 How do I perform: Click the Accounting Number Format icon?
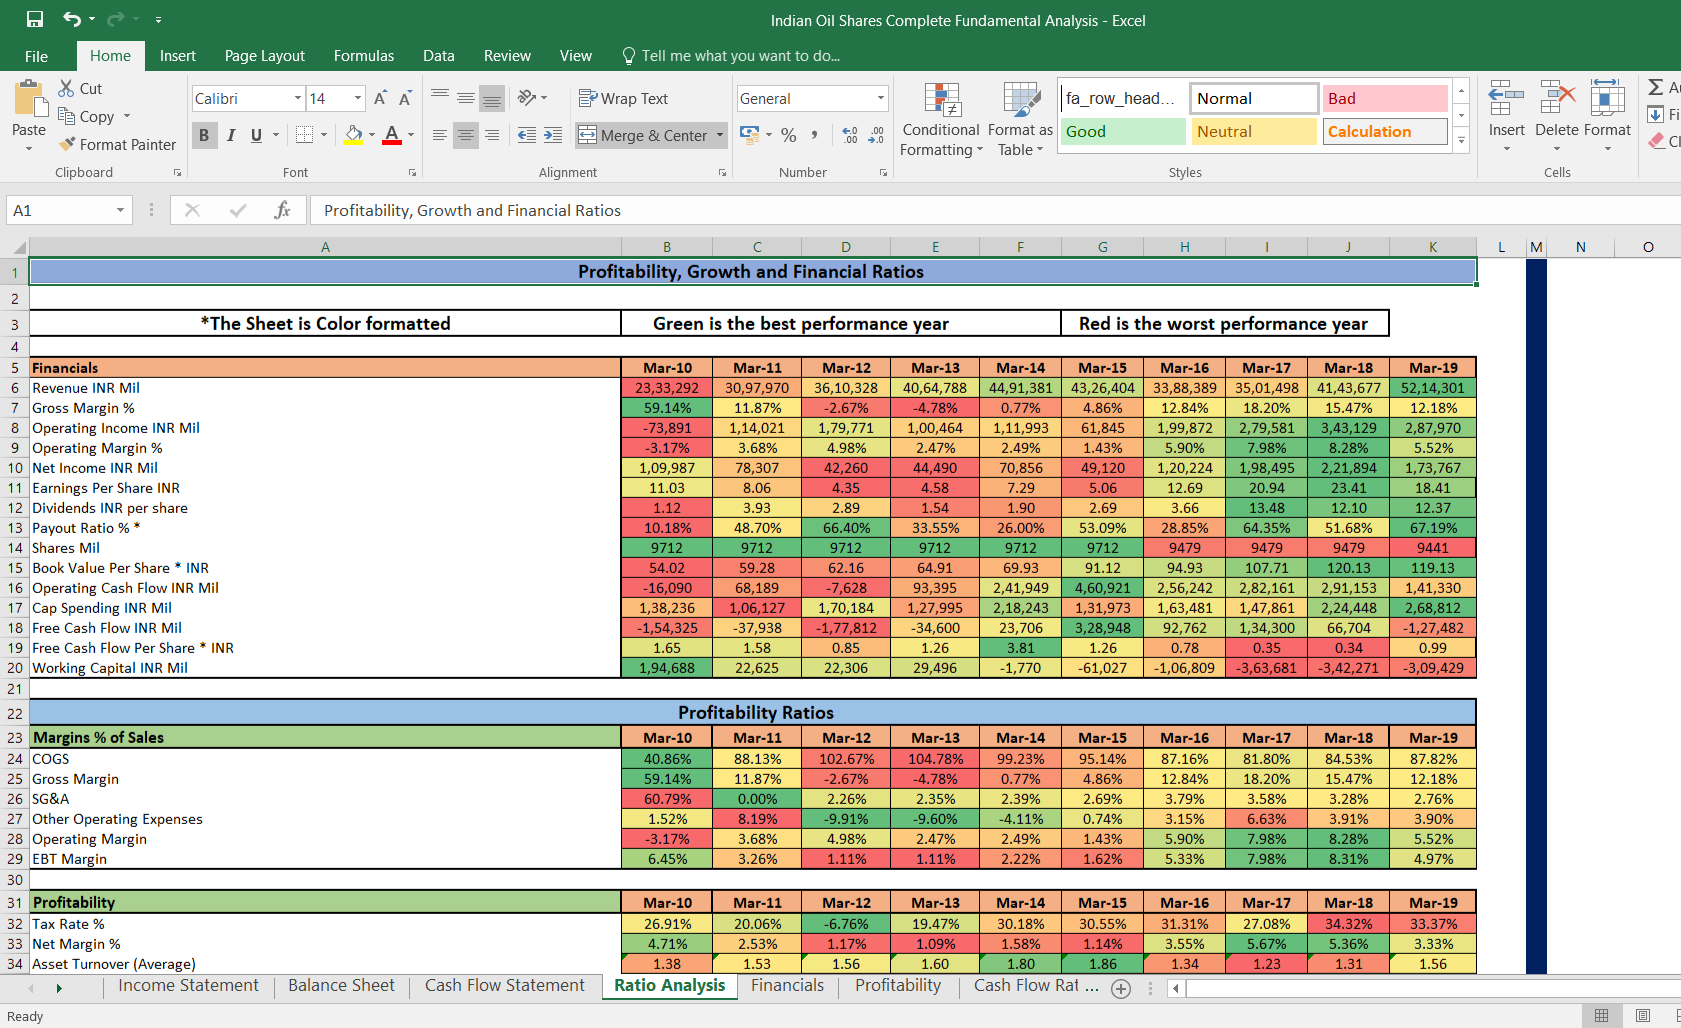point(749,135)
